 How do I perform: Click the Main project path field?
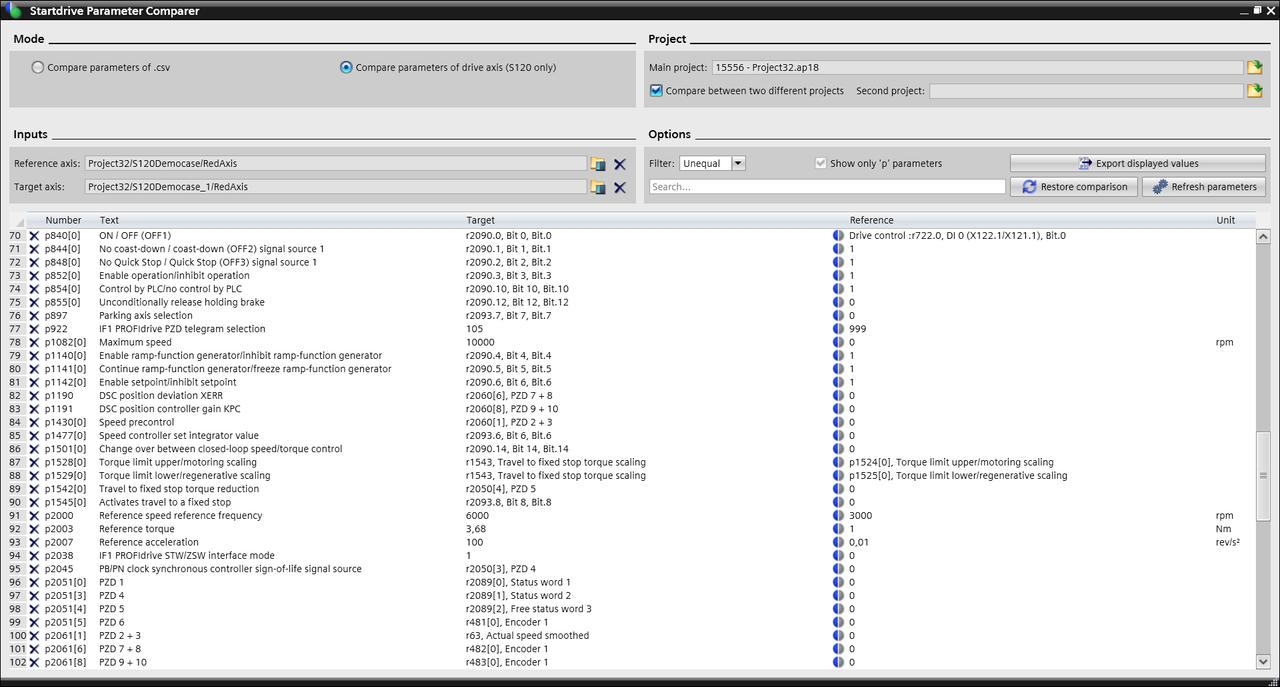(977, 68)
